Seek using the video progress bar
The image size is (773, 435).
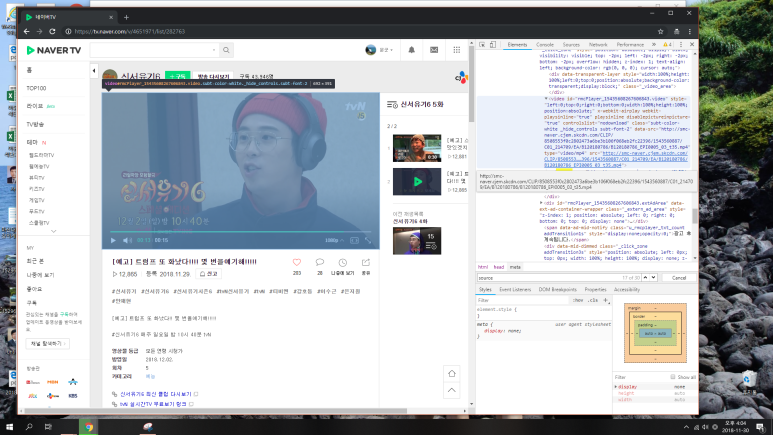point(241,231)
